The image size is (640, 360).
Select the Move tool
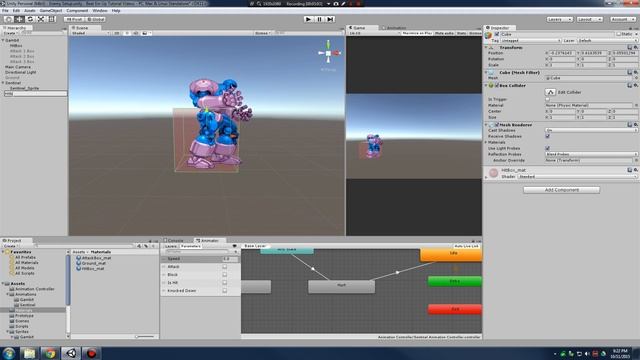point(19,19)
